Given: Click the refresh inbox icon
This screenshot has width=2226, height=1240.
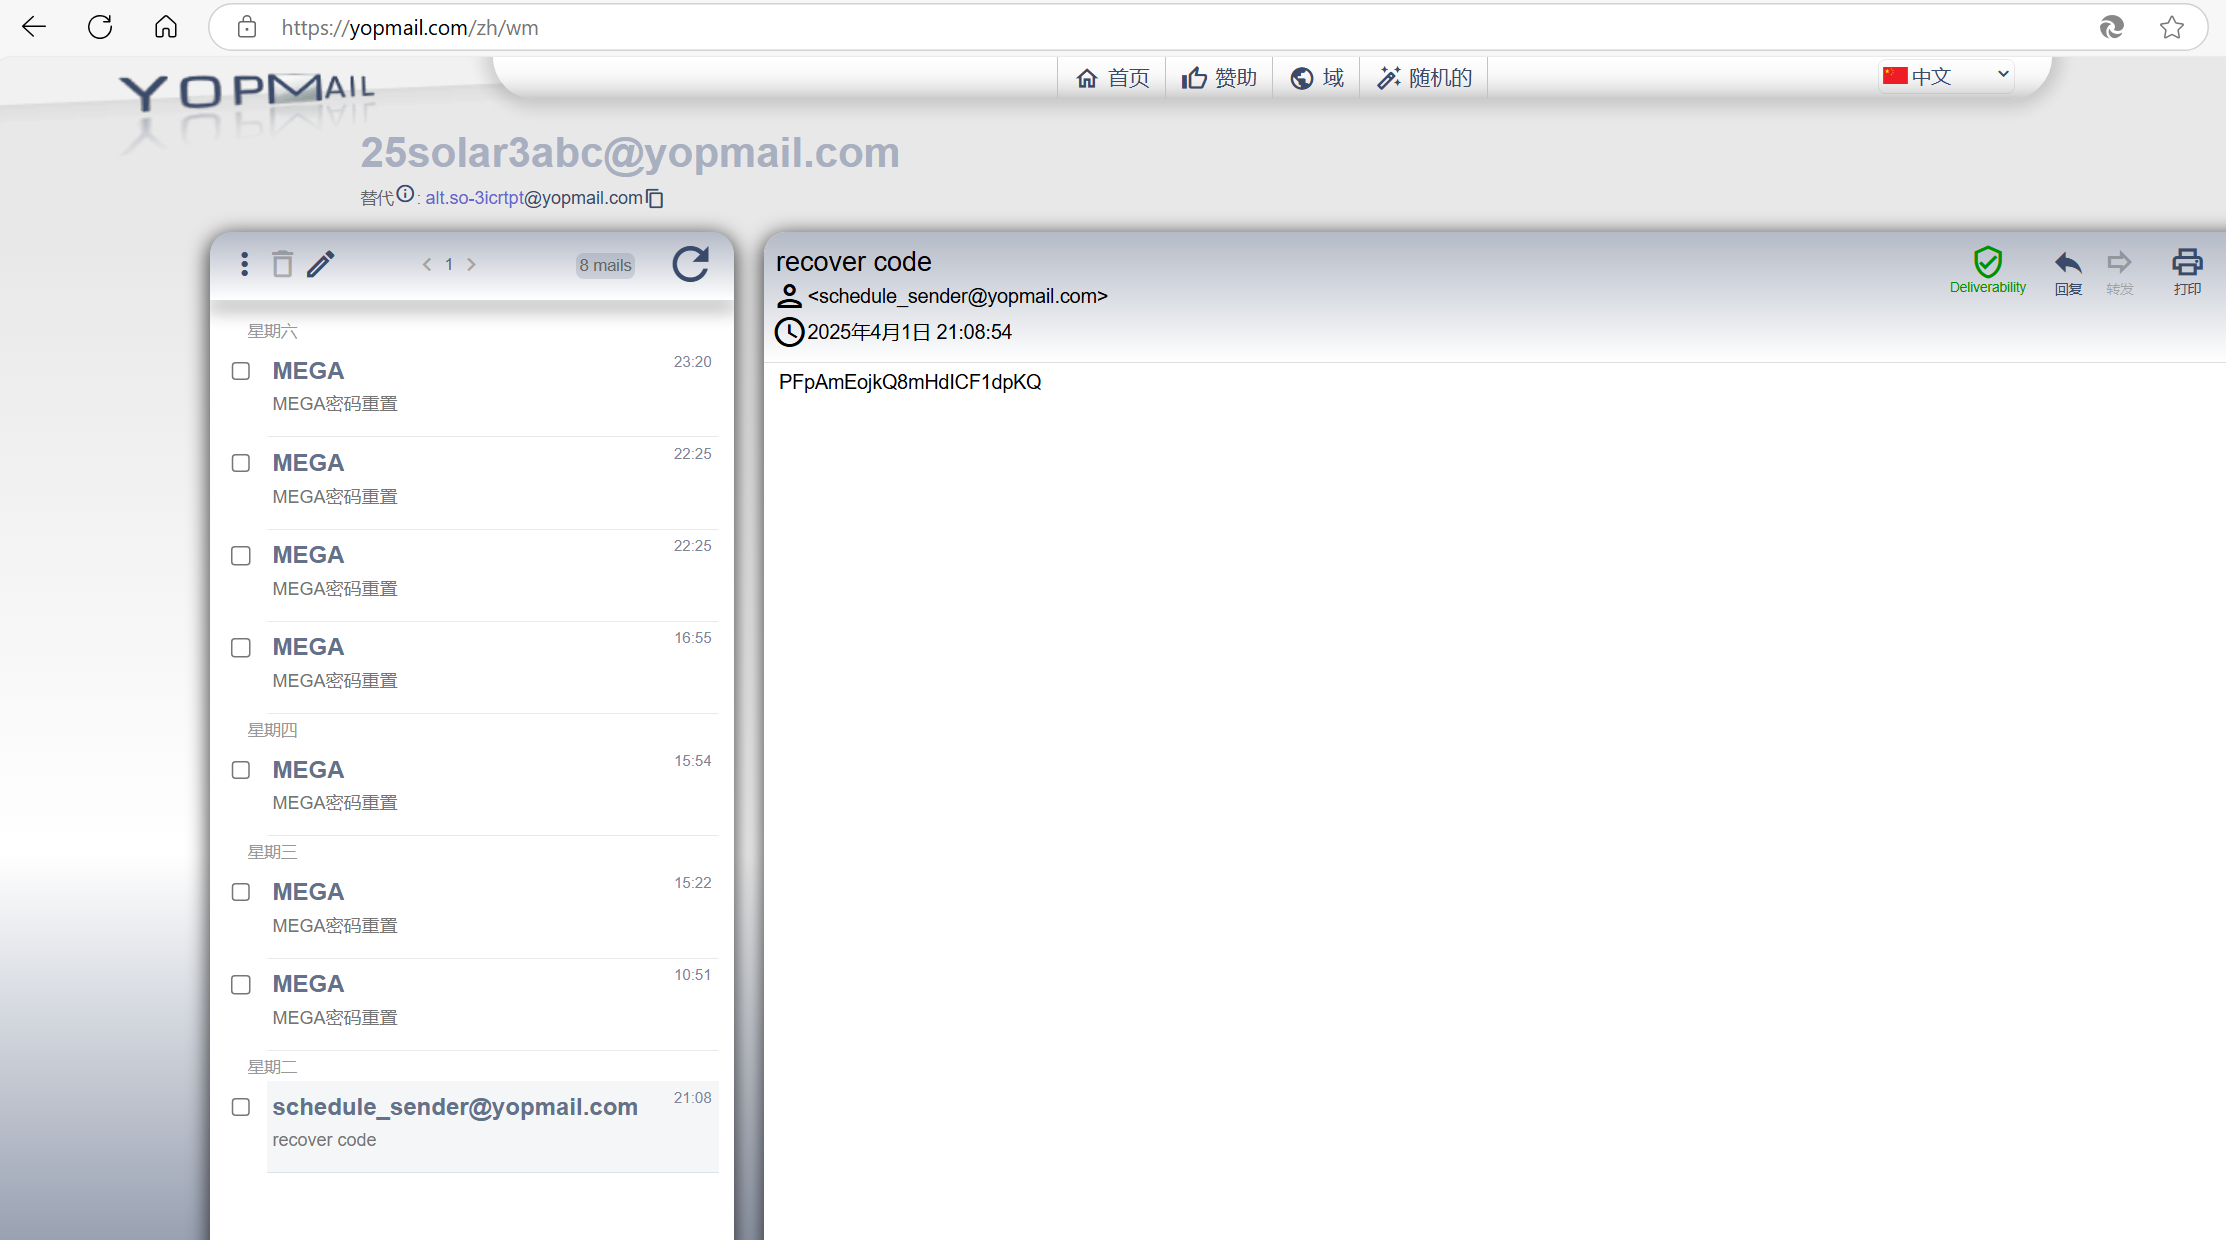Looking at the screenshot, I should click(690, 264).
